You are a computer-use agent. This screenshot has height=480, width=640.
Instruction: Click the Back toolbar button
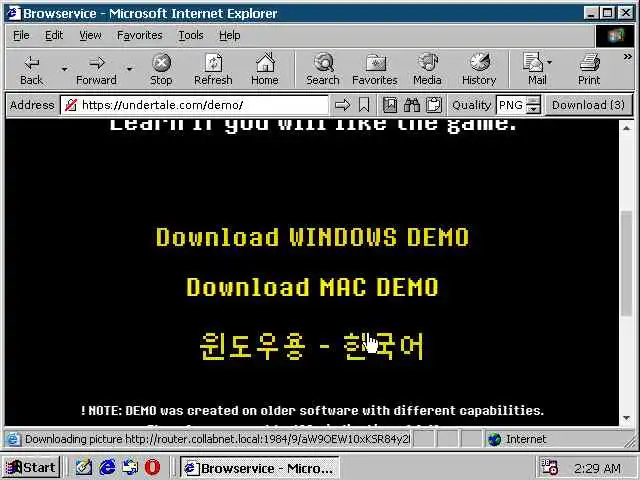pyautogui.click(x=31, y=69)
